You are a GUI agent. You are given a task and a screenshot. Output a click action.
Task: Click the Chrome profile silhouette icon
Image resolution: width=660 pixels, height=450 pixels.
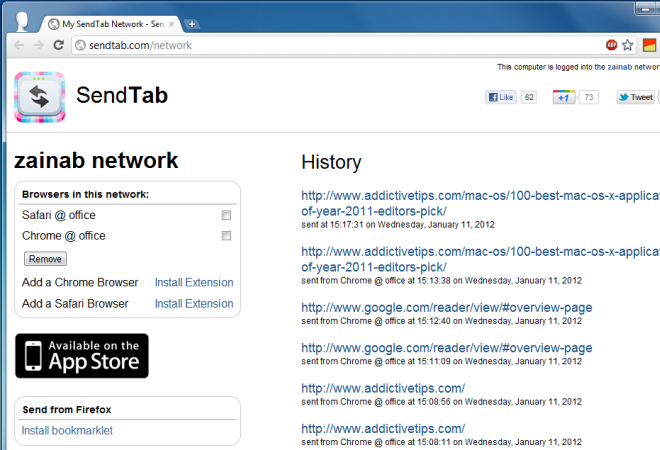pos(21,22)
